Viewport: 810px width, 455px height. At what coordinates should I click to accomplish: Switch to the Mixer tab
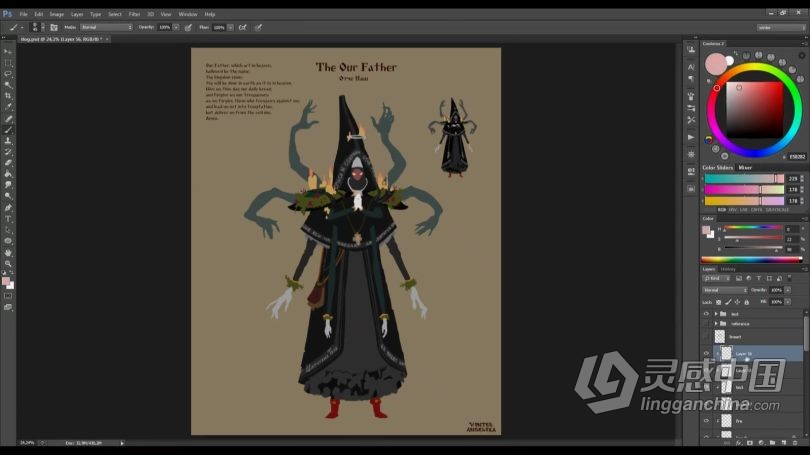(x=745, y=167)
